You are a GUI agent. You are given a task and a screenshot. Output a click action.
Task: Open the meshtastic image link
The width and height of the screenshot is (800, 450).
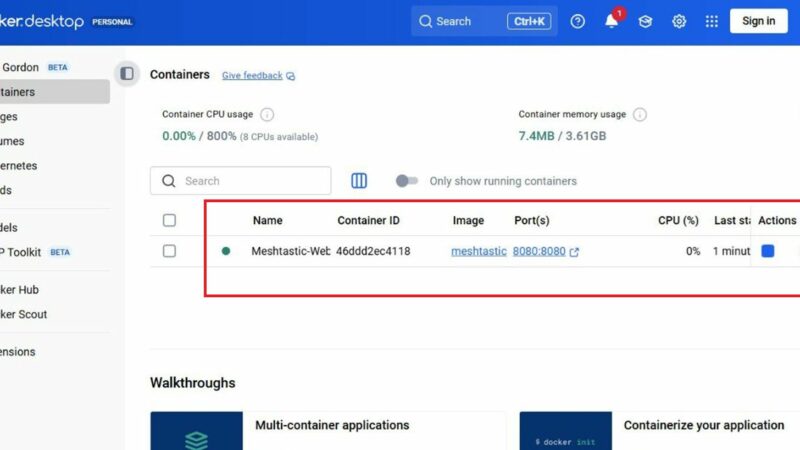[x=479, y=251]
